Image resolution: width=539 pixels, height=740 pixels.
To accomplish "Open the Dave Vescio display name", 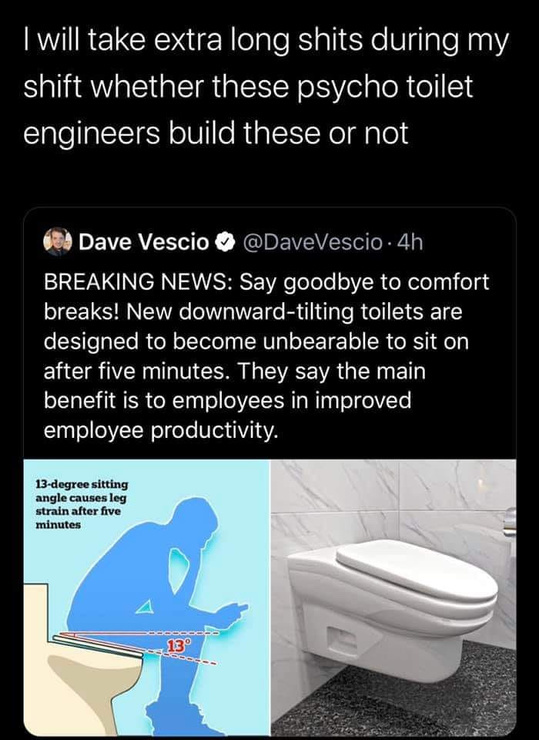I will [143, 242].
